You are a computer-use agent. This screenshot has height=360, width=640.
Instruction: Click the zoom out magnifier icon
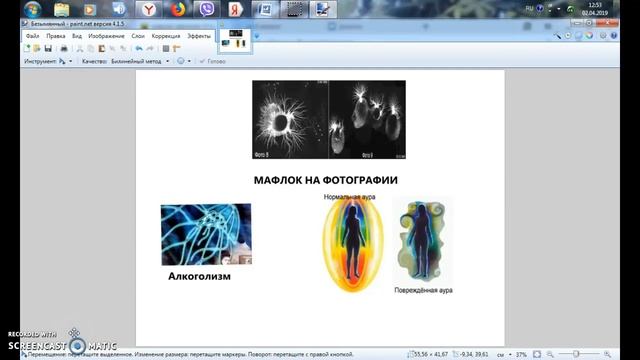(x=550, y=354)
